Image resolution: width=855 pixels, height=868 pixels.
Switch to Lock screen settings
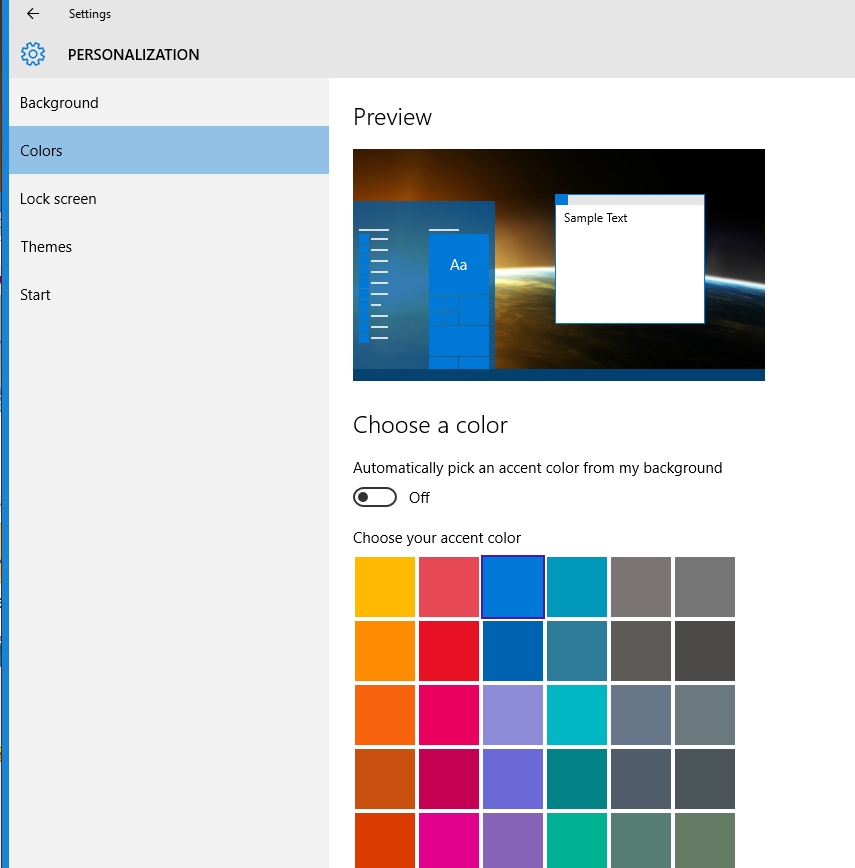(x=58, y=198)
